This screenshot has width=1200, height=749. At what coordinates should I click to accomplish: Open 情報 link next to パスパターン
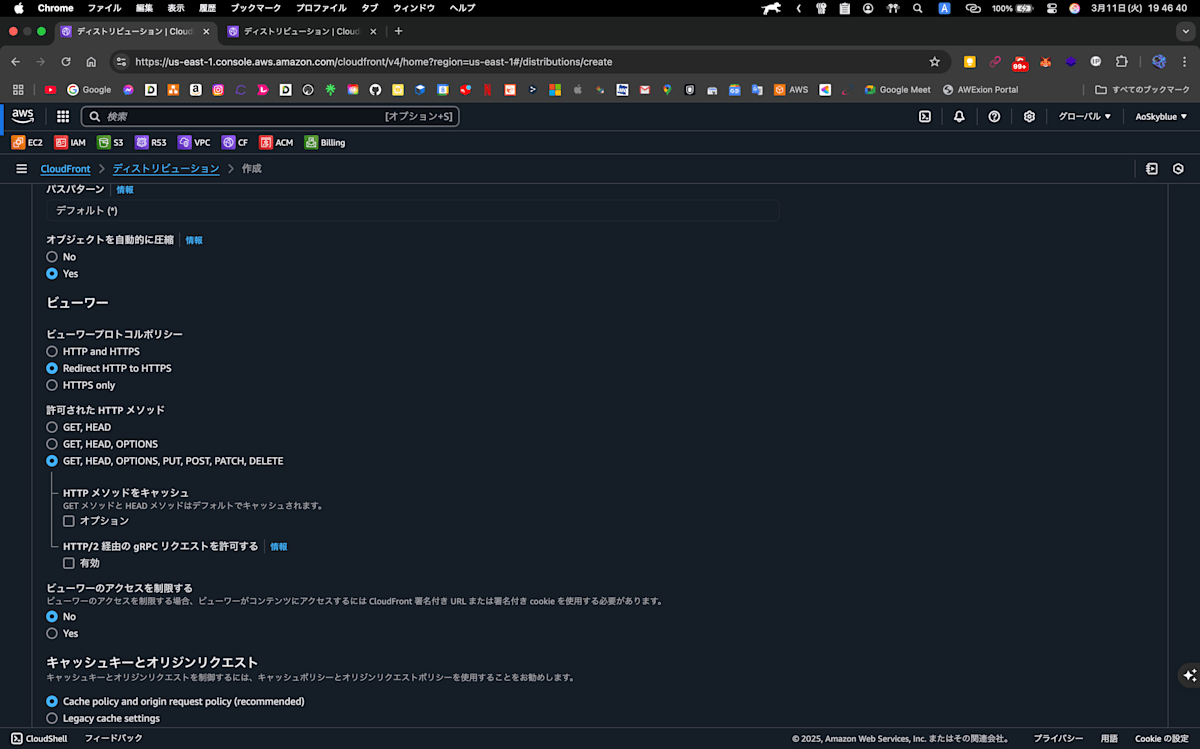(x=125, y=190)
